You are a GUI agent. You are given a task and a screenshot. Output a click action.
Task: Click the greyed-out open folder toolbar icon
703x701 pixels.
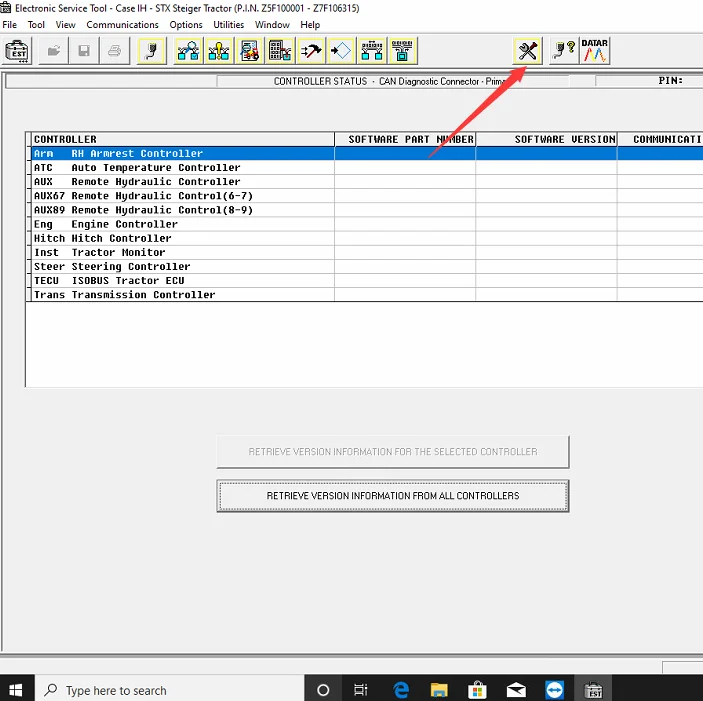[x=54, y=51]
